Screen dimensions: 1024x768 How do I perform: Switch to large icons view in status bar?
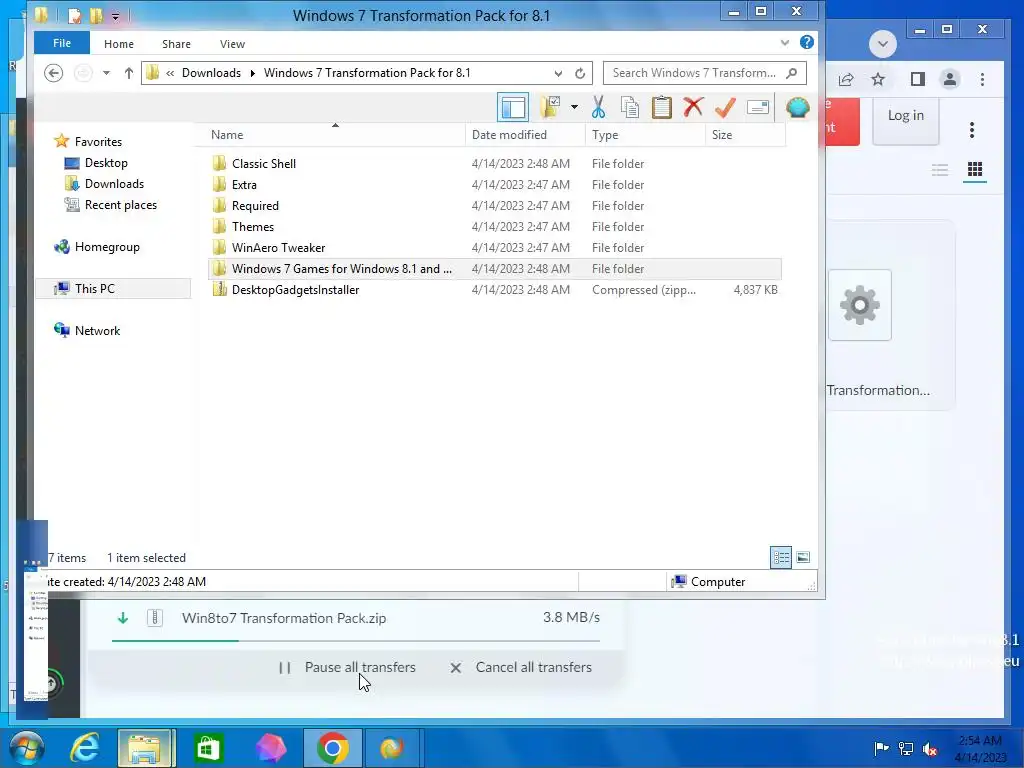point(803,558)
